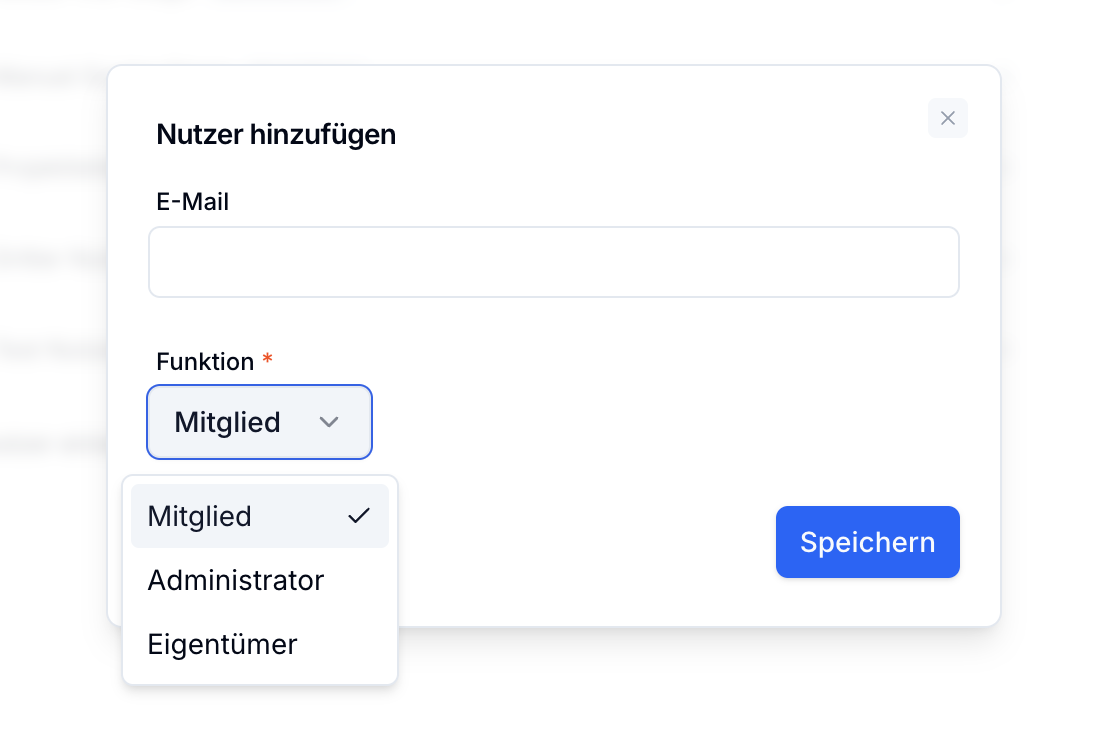The height and width of the screenshot is (736, 1094).
Task: Click the Funktion field label
Action: (x=205, y=362)
